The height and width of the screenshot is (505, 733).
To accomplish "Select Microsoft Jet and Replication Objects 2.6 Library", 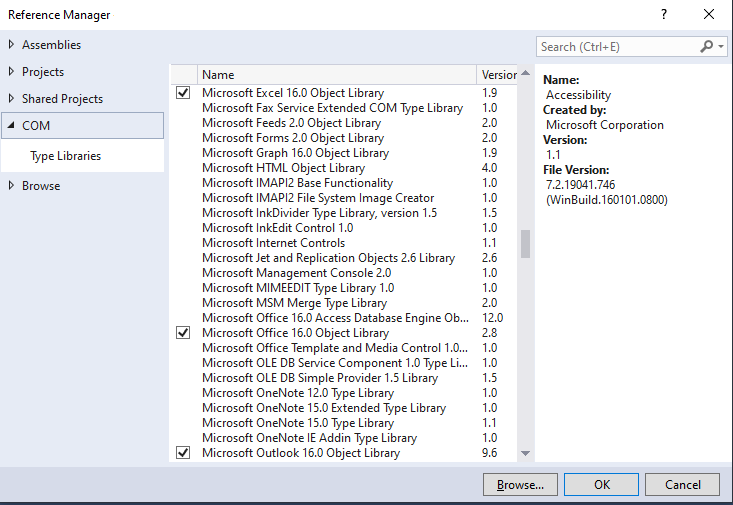I will coord(343,258).
